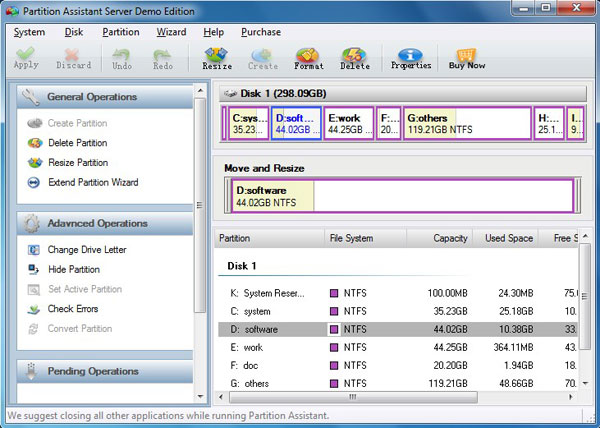Click the purple NTFS swatch for C: system
600x428 pixels.
click(x=335, y=311)
